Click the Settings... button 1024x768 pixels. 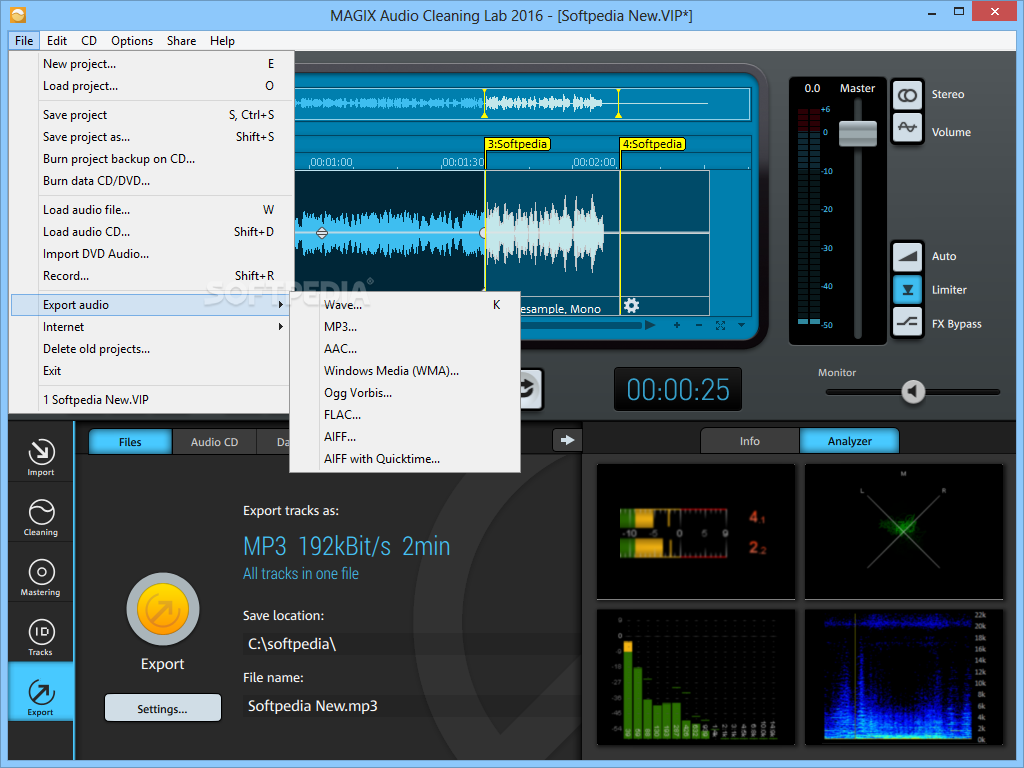pyautogui.click(x=163, y=709)
